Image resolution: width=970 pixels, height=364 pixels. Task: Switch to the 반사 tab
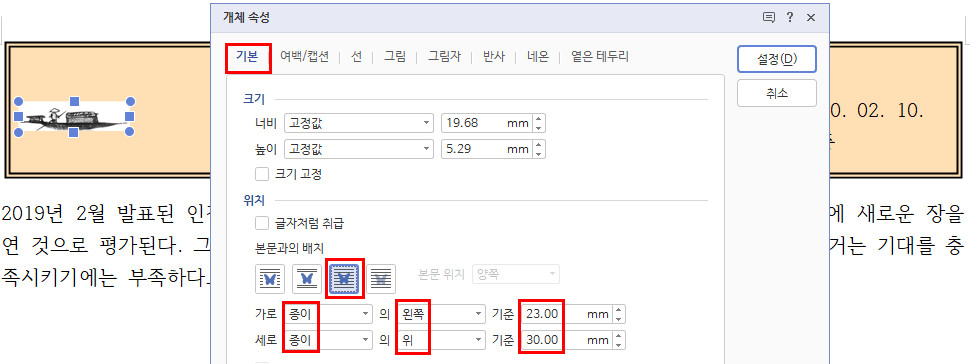(x=494, y=58)
